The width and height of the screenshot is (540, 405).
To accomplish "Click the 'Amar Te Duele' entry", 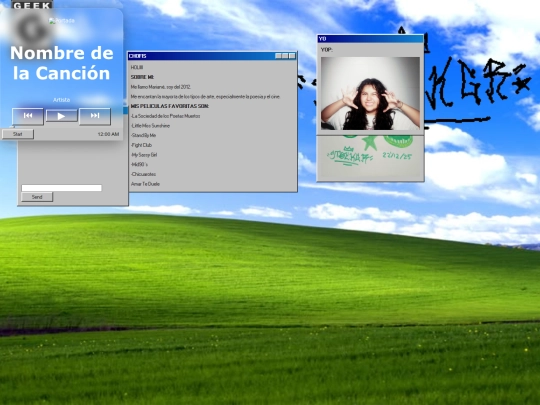I will (145, 184).
